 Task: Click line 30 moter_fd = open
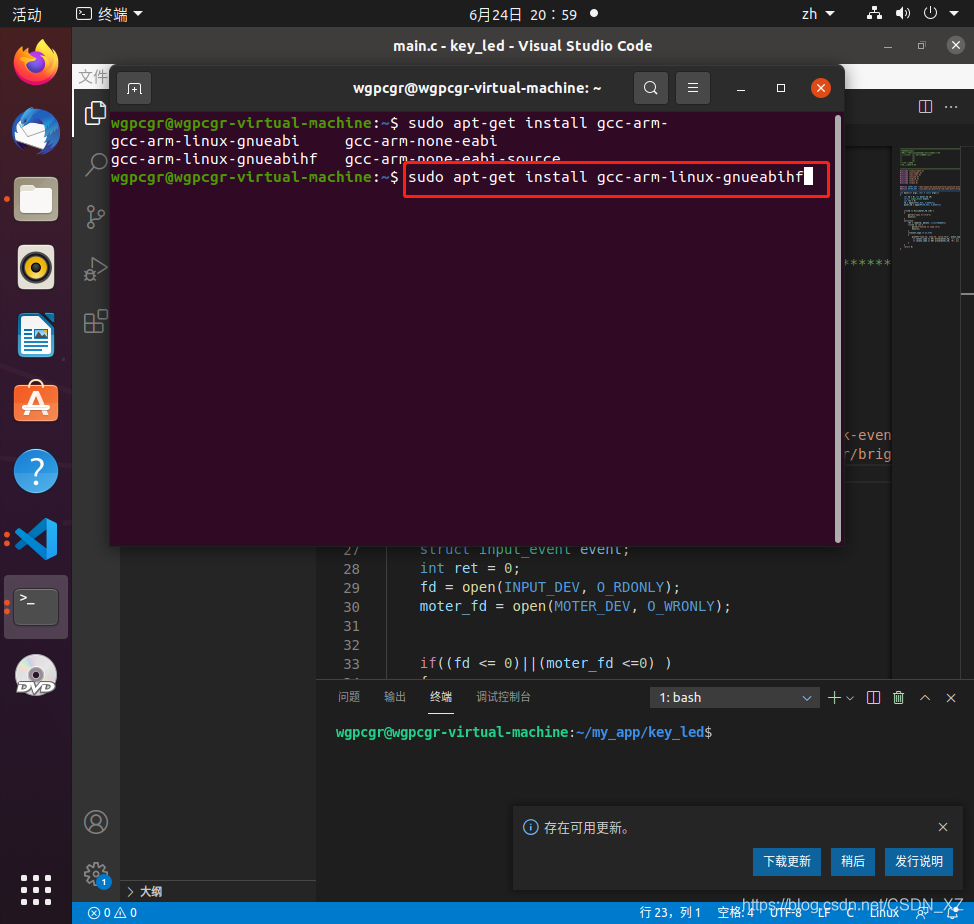click(575, 607)
